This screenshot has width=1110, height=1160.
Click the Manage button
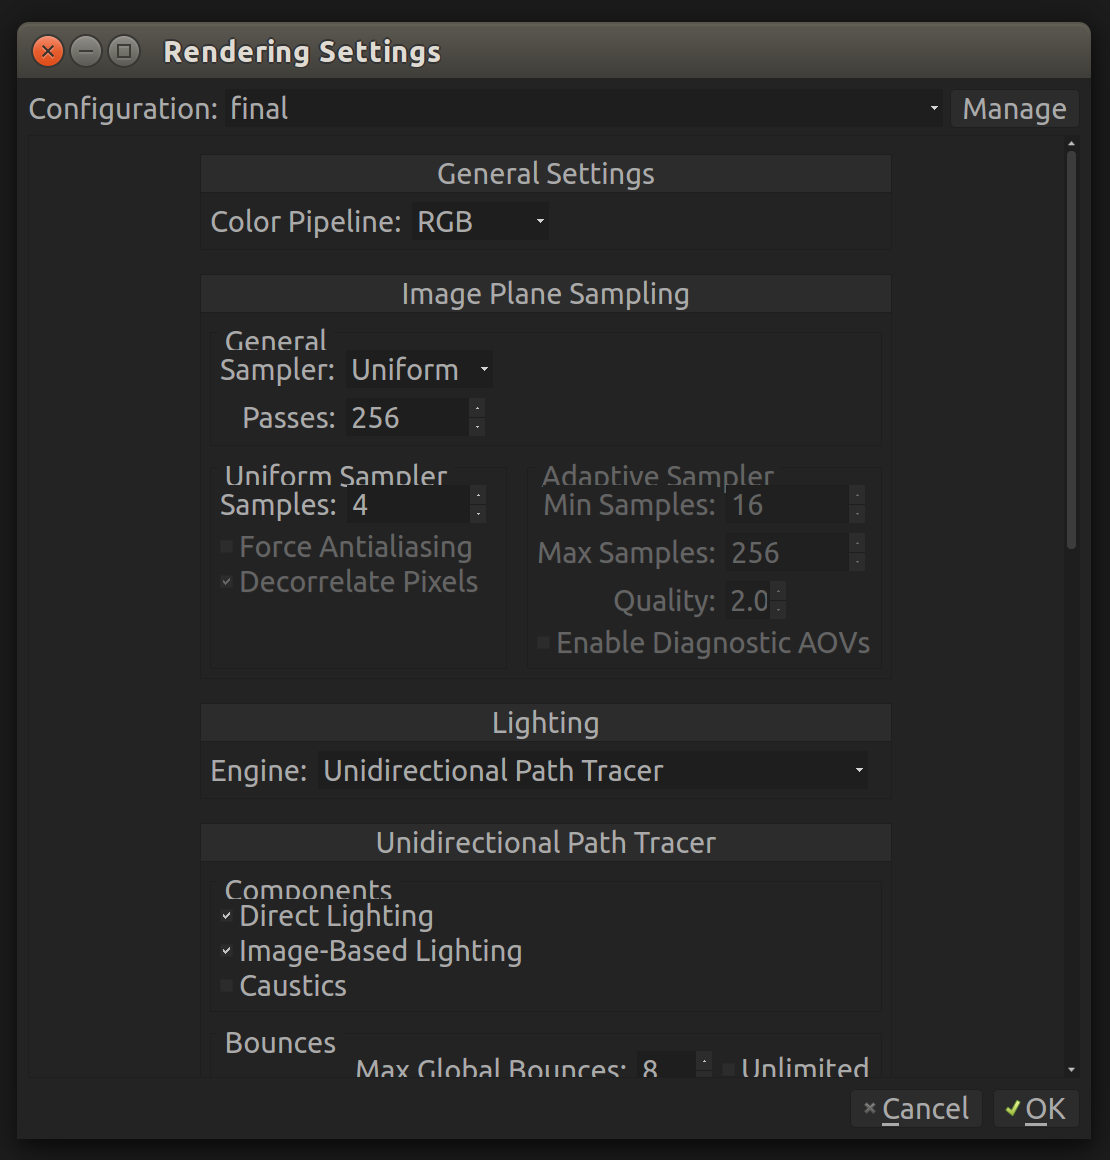tap(1014, 108)
